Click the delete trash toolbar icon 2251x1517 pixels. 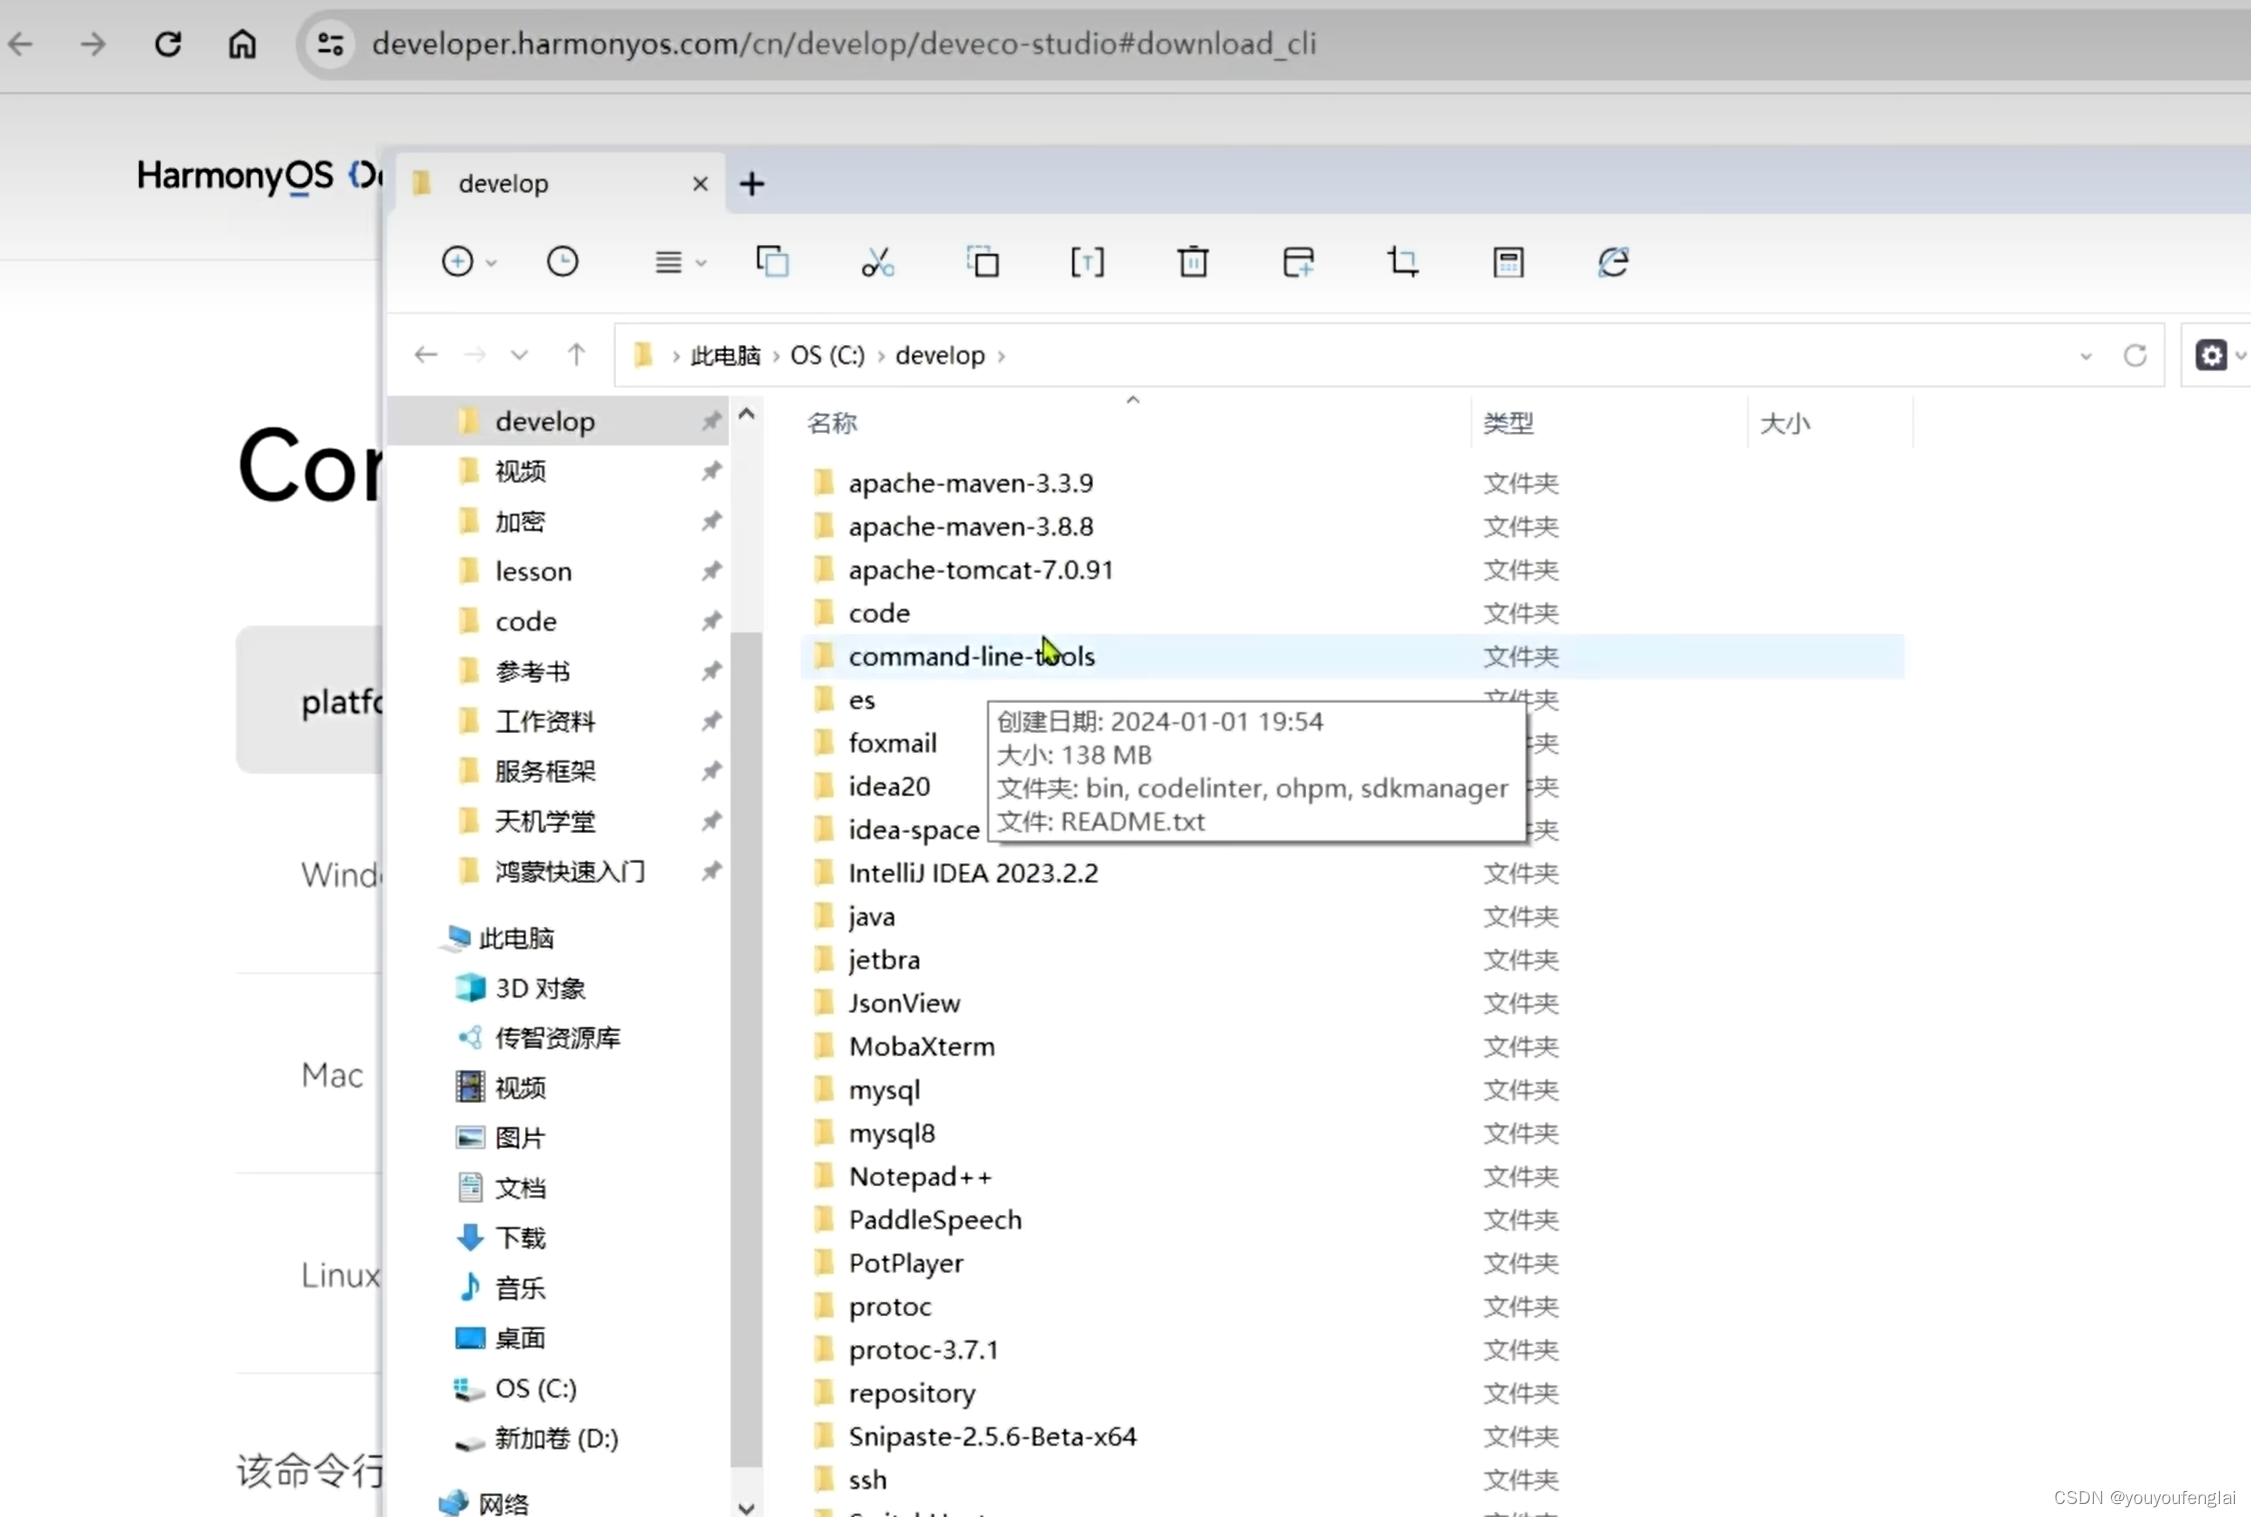click(1193, 262)
